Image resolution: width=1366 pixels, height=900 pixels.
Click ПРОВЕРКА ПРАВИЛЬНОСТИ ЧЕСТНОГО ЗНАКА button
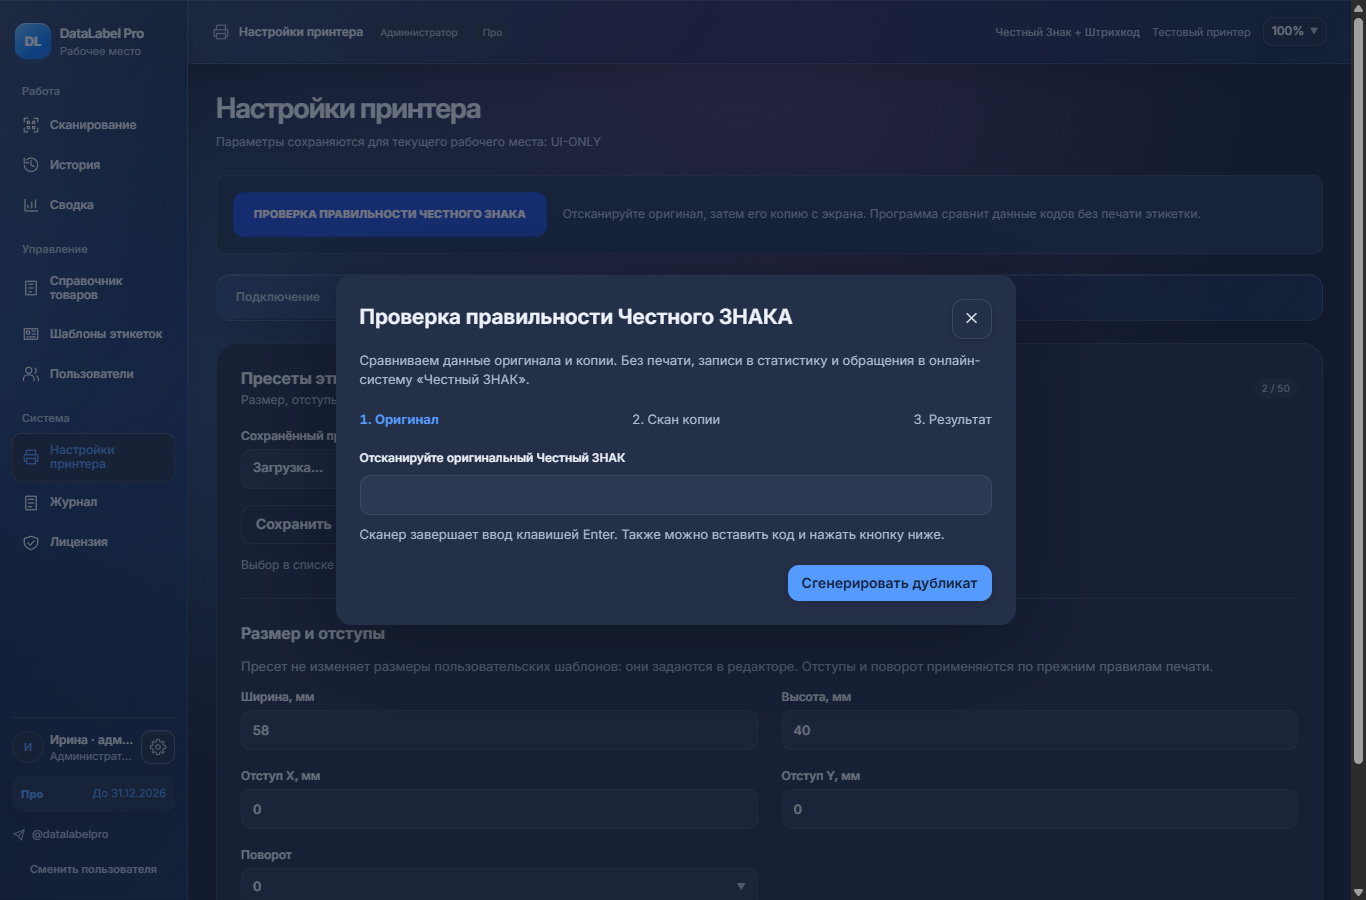pyautogui.click(x=390, y=214)
